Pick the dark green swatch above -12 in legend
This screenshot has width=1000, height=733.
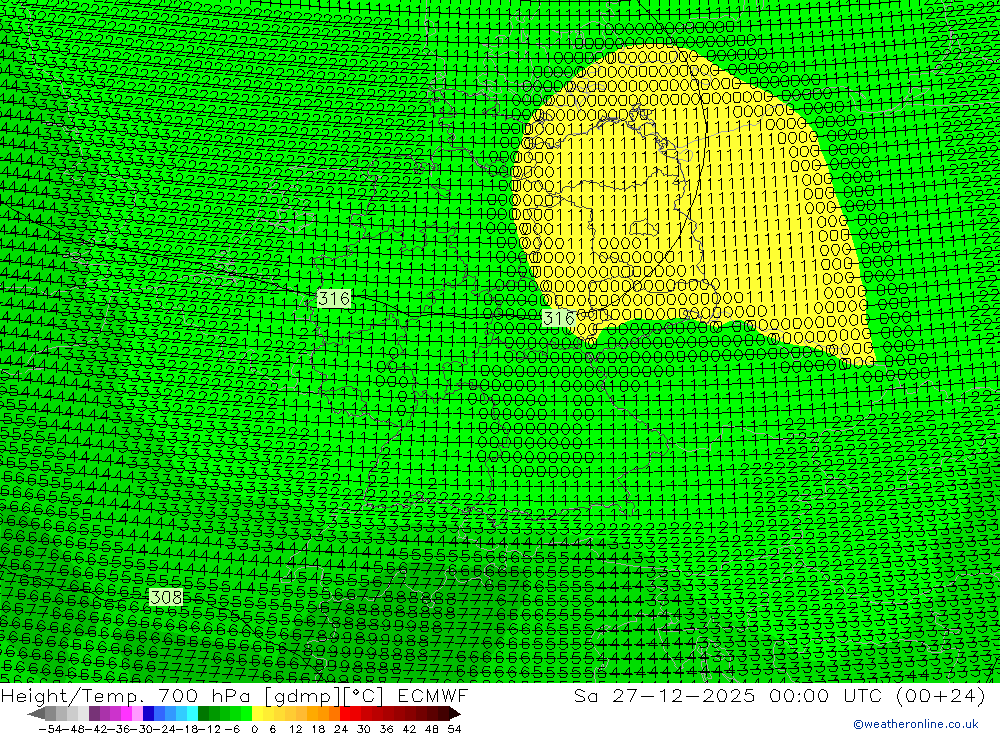(x=203, y=713)
